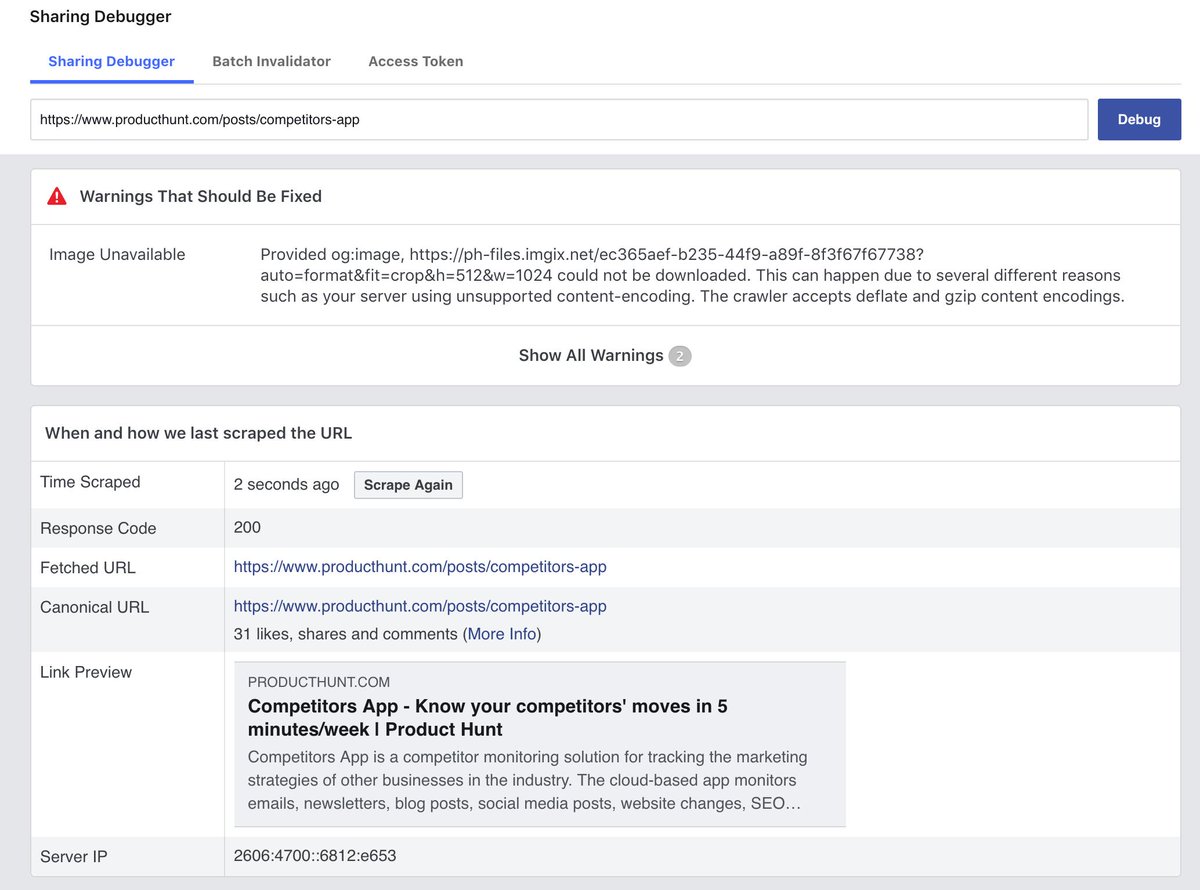The height and width of the screenshot is (890, 1200).
Task: Click the Warnings That Should Be Fixed heading
Action: click(x=201, y=196)
